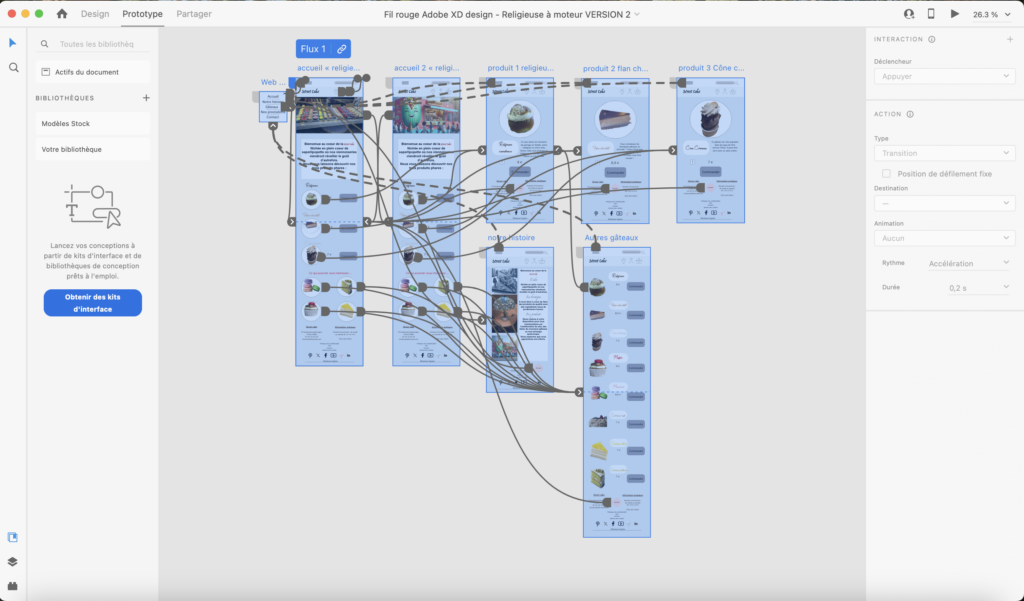The image size is (1024, 601).
Task: Click the Flux 1 link icon
Action: 341,49
